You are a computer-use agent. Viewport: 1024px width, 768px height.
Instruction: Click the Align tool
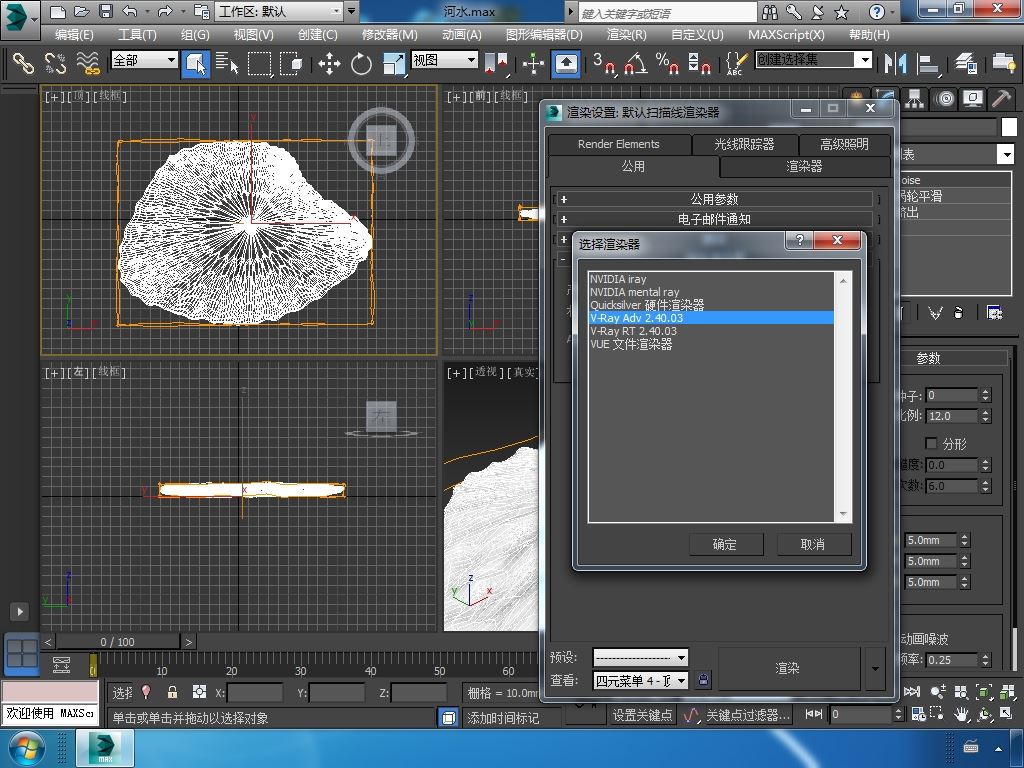coord(927,63)
